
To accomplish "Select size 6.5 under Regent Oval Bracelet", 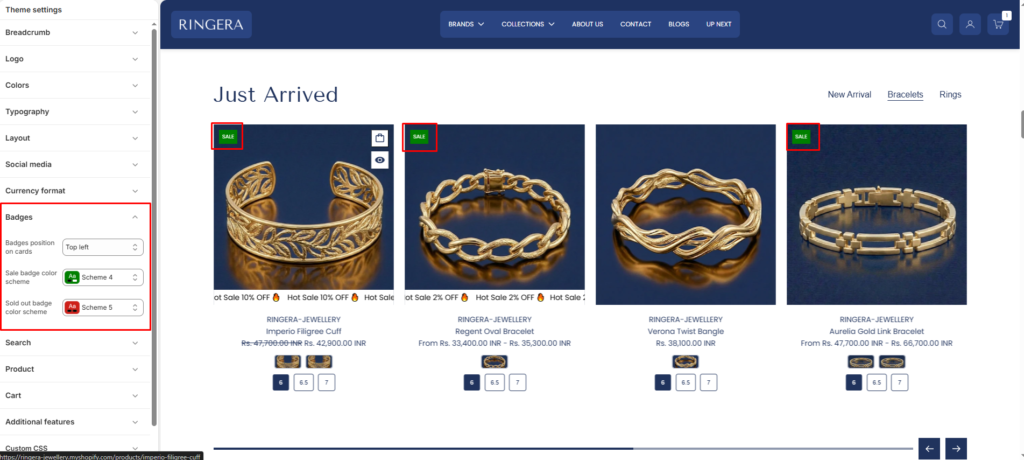I will 494,382.
